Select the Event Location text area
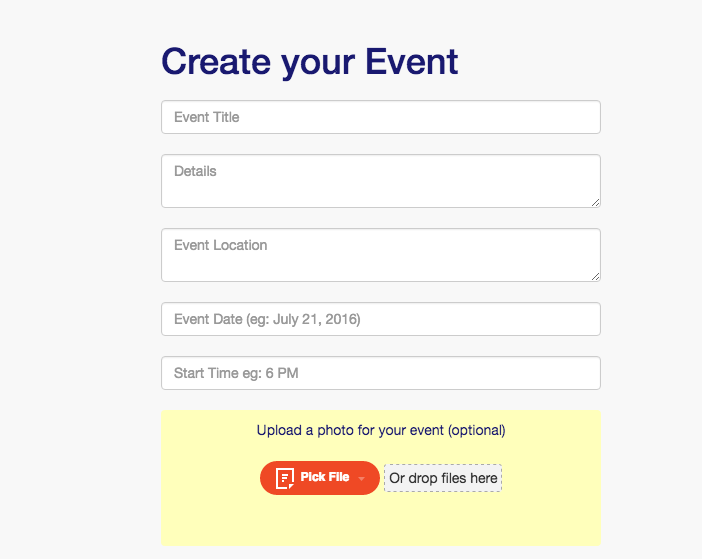This screenshot has width=702, height=559. point(380,255)
